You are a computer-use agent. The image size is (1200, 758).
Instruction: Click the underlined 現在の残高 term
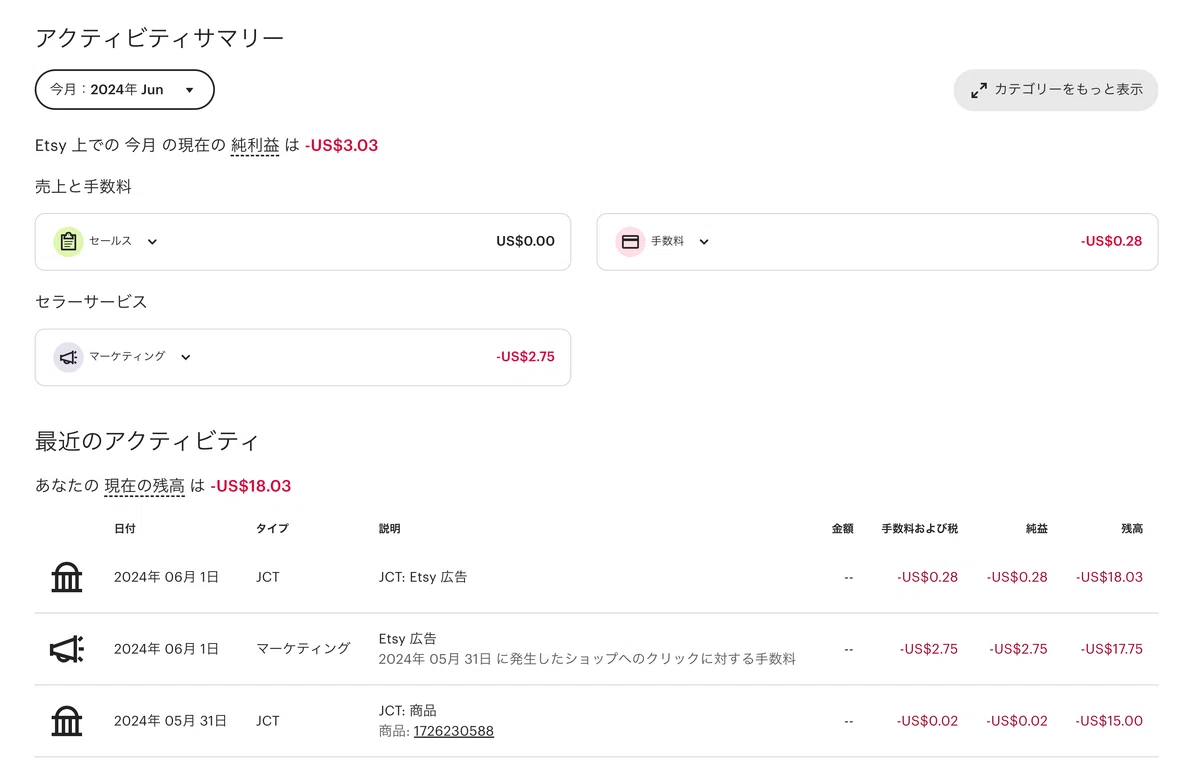point(145,487)
